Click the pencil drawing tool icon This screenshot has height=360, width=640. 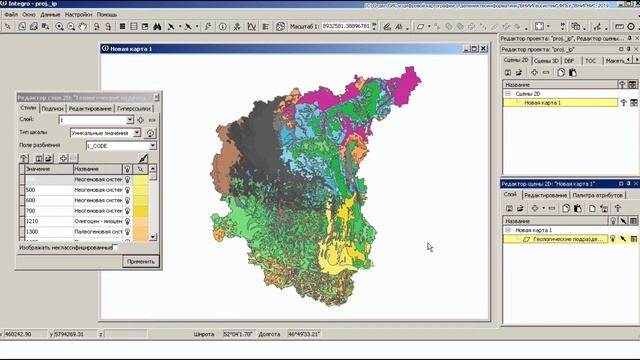click(x=387, y=27)
